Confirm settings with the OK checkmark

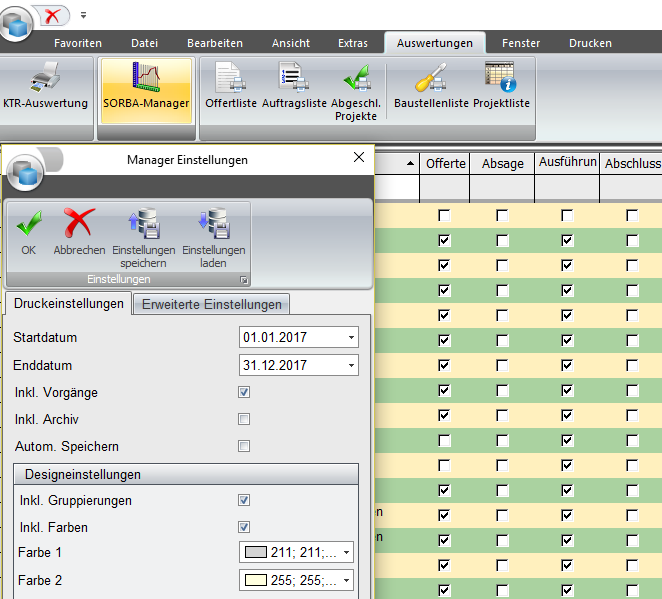[x=29, y=232]
